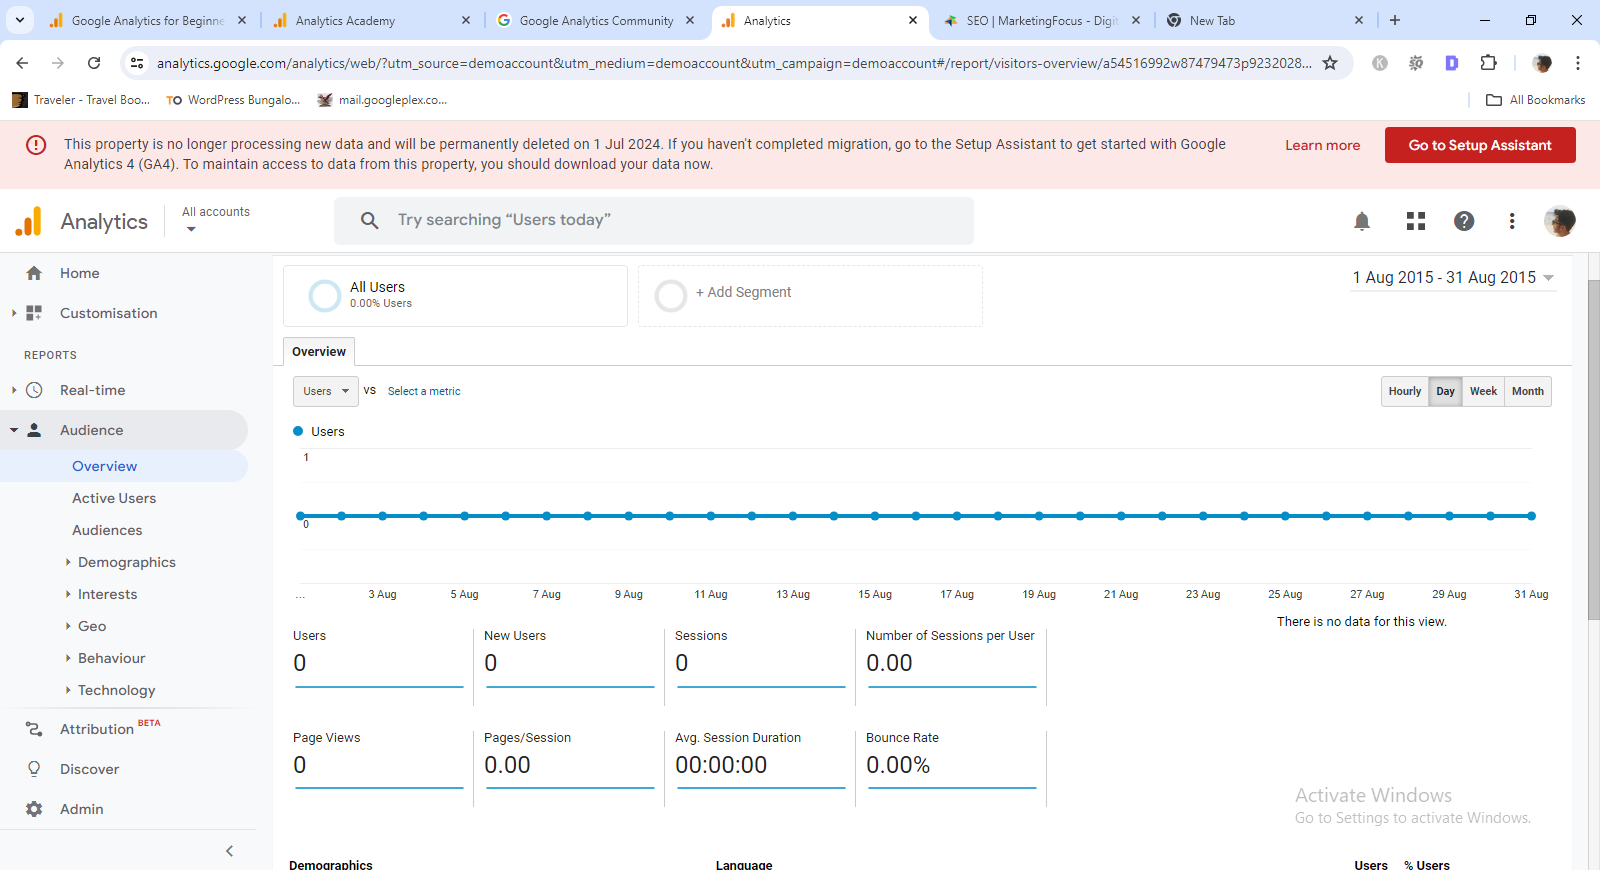
Task: Click the Analytics search box
Action: click(654, 220)
